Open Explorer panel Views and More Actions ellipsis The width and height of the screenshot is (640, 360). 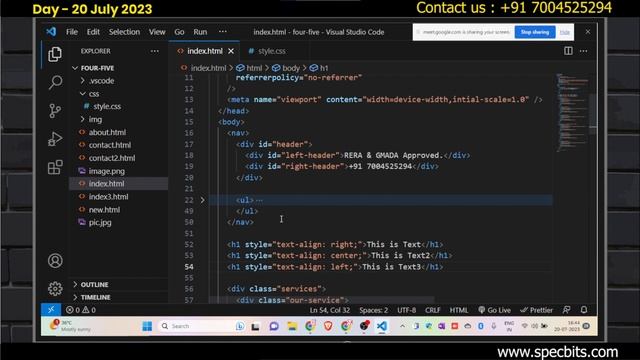155,51
